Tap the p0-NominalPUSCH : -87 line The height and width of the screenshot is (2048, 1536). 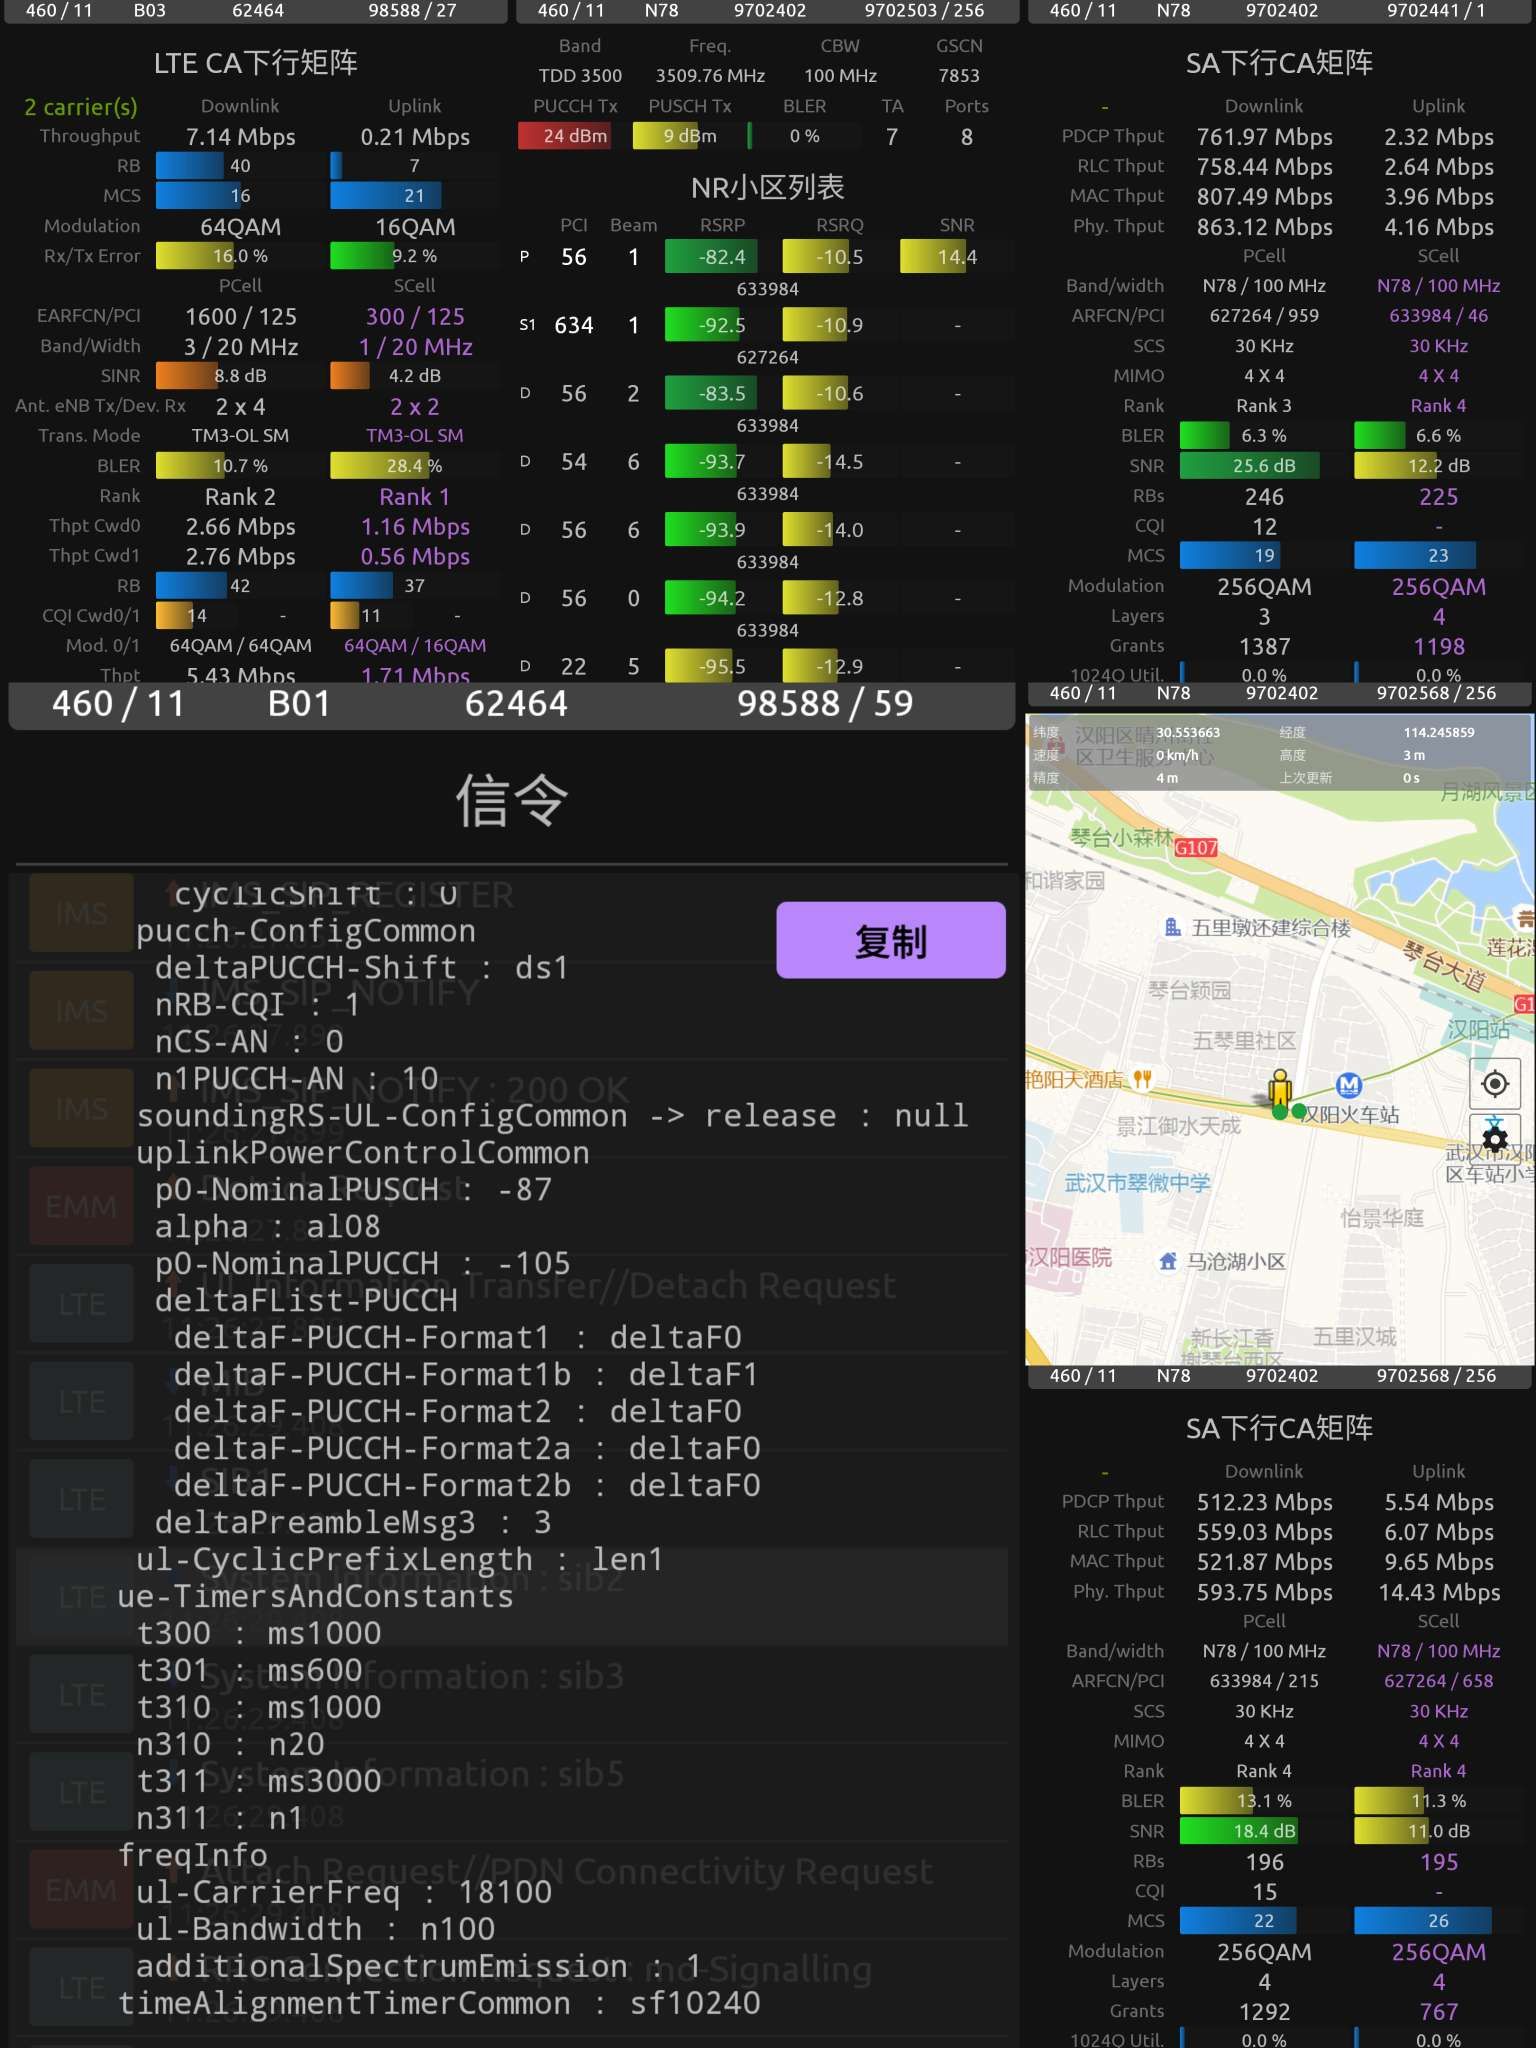coord(353,1189)
